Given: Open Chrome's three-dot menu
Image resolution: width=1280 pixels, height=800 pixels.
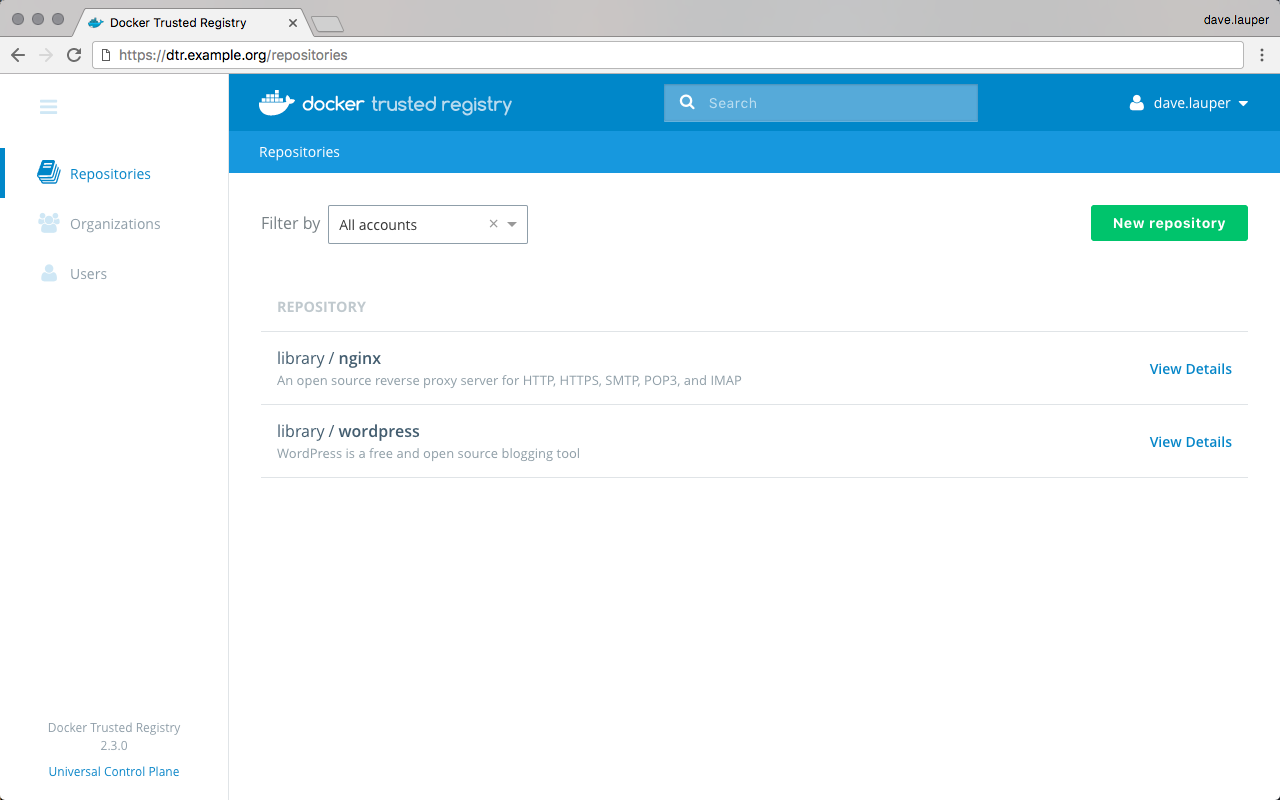Looking at the screenshot, I should pos(1262,55).
